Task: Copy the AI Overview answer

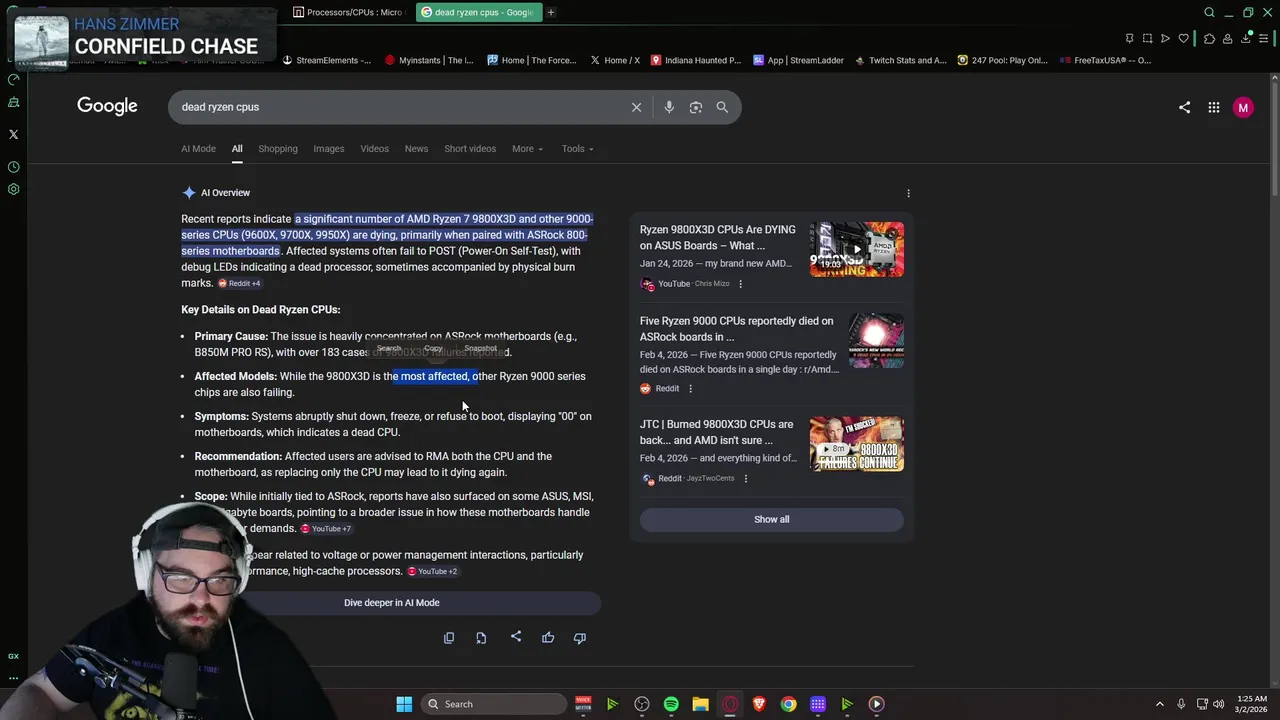Action: (449, 638)
